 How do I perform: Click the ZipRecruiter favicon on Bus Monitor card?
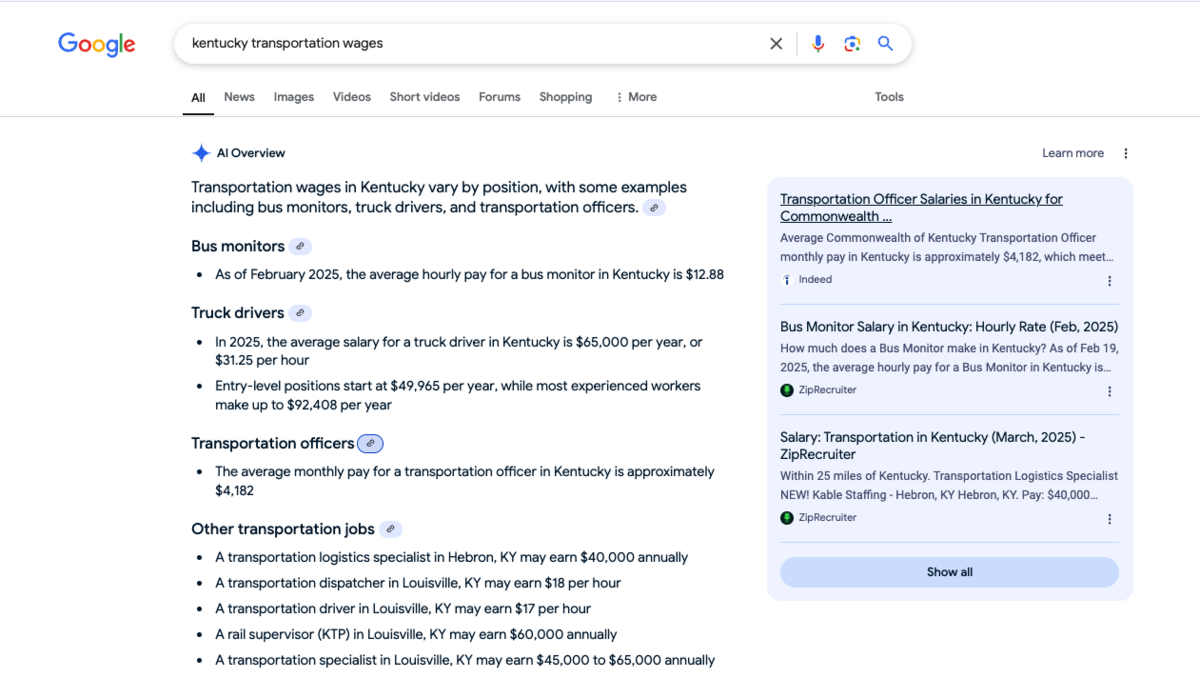[787, 390]
